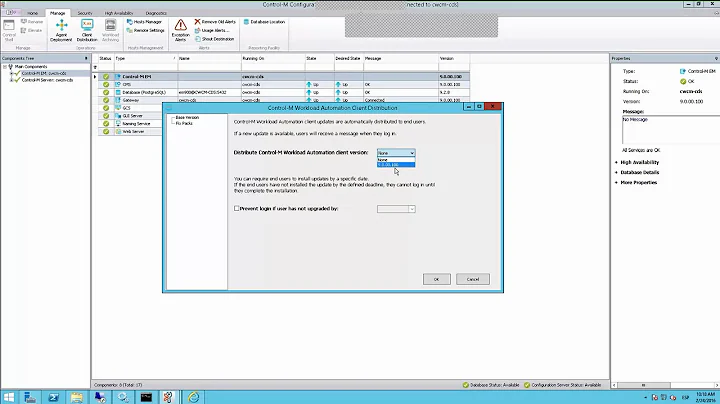Click the properties Message text box
The height and width of the screenshot is (404, 720).
[670, 129]
